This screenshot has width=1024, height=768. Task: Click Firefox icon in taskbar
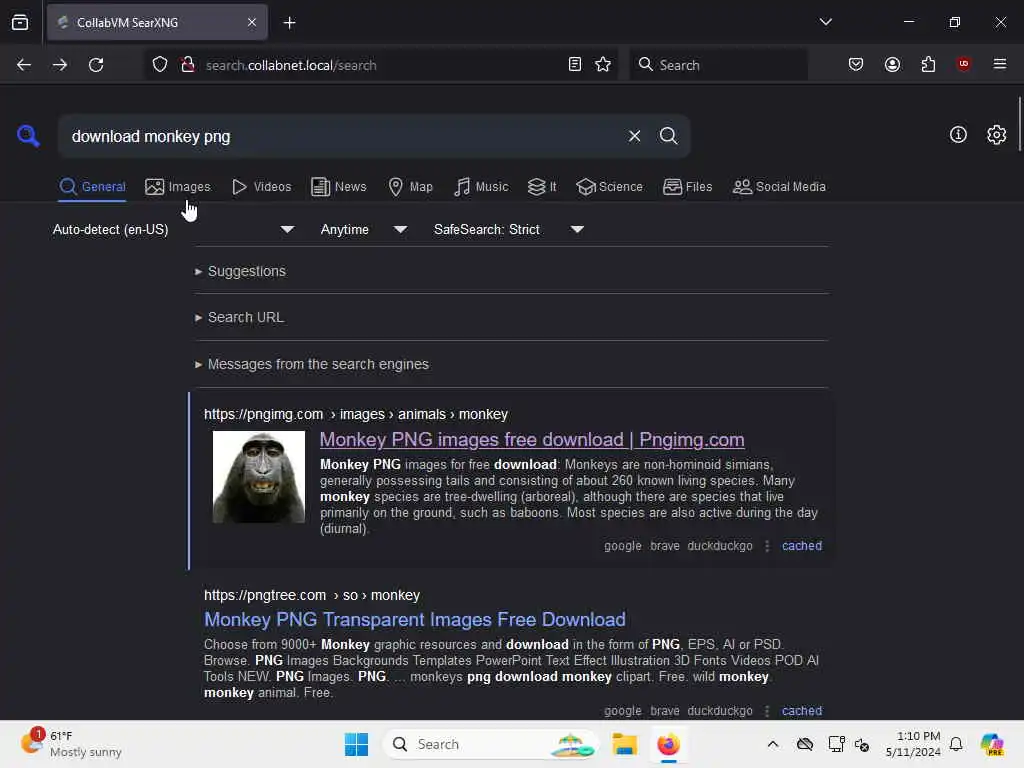point(668,744)
